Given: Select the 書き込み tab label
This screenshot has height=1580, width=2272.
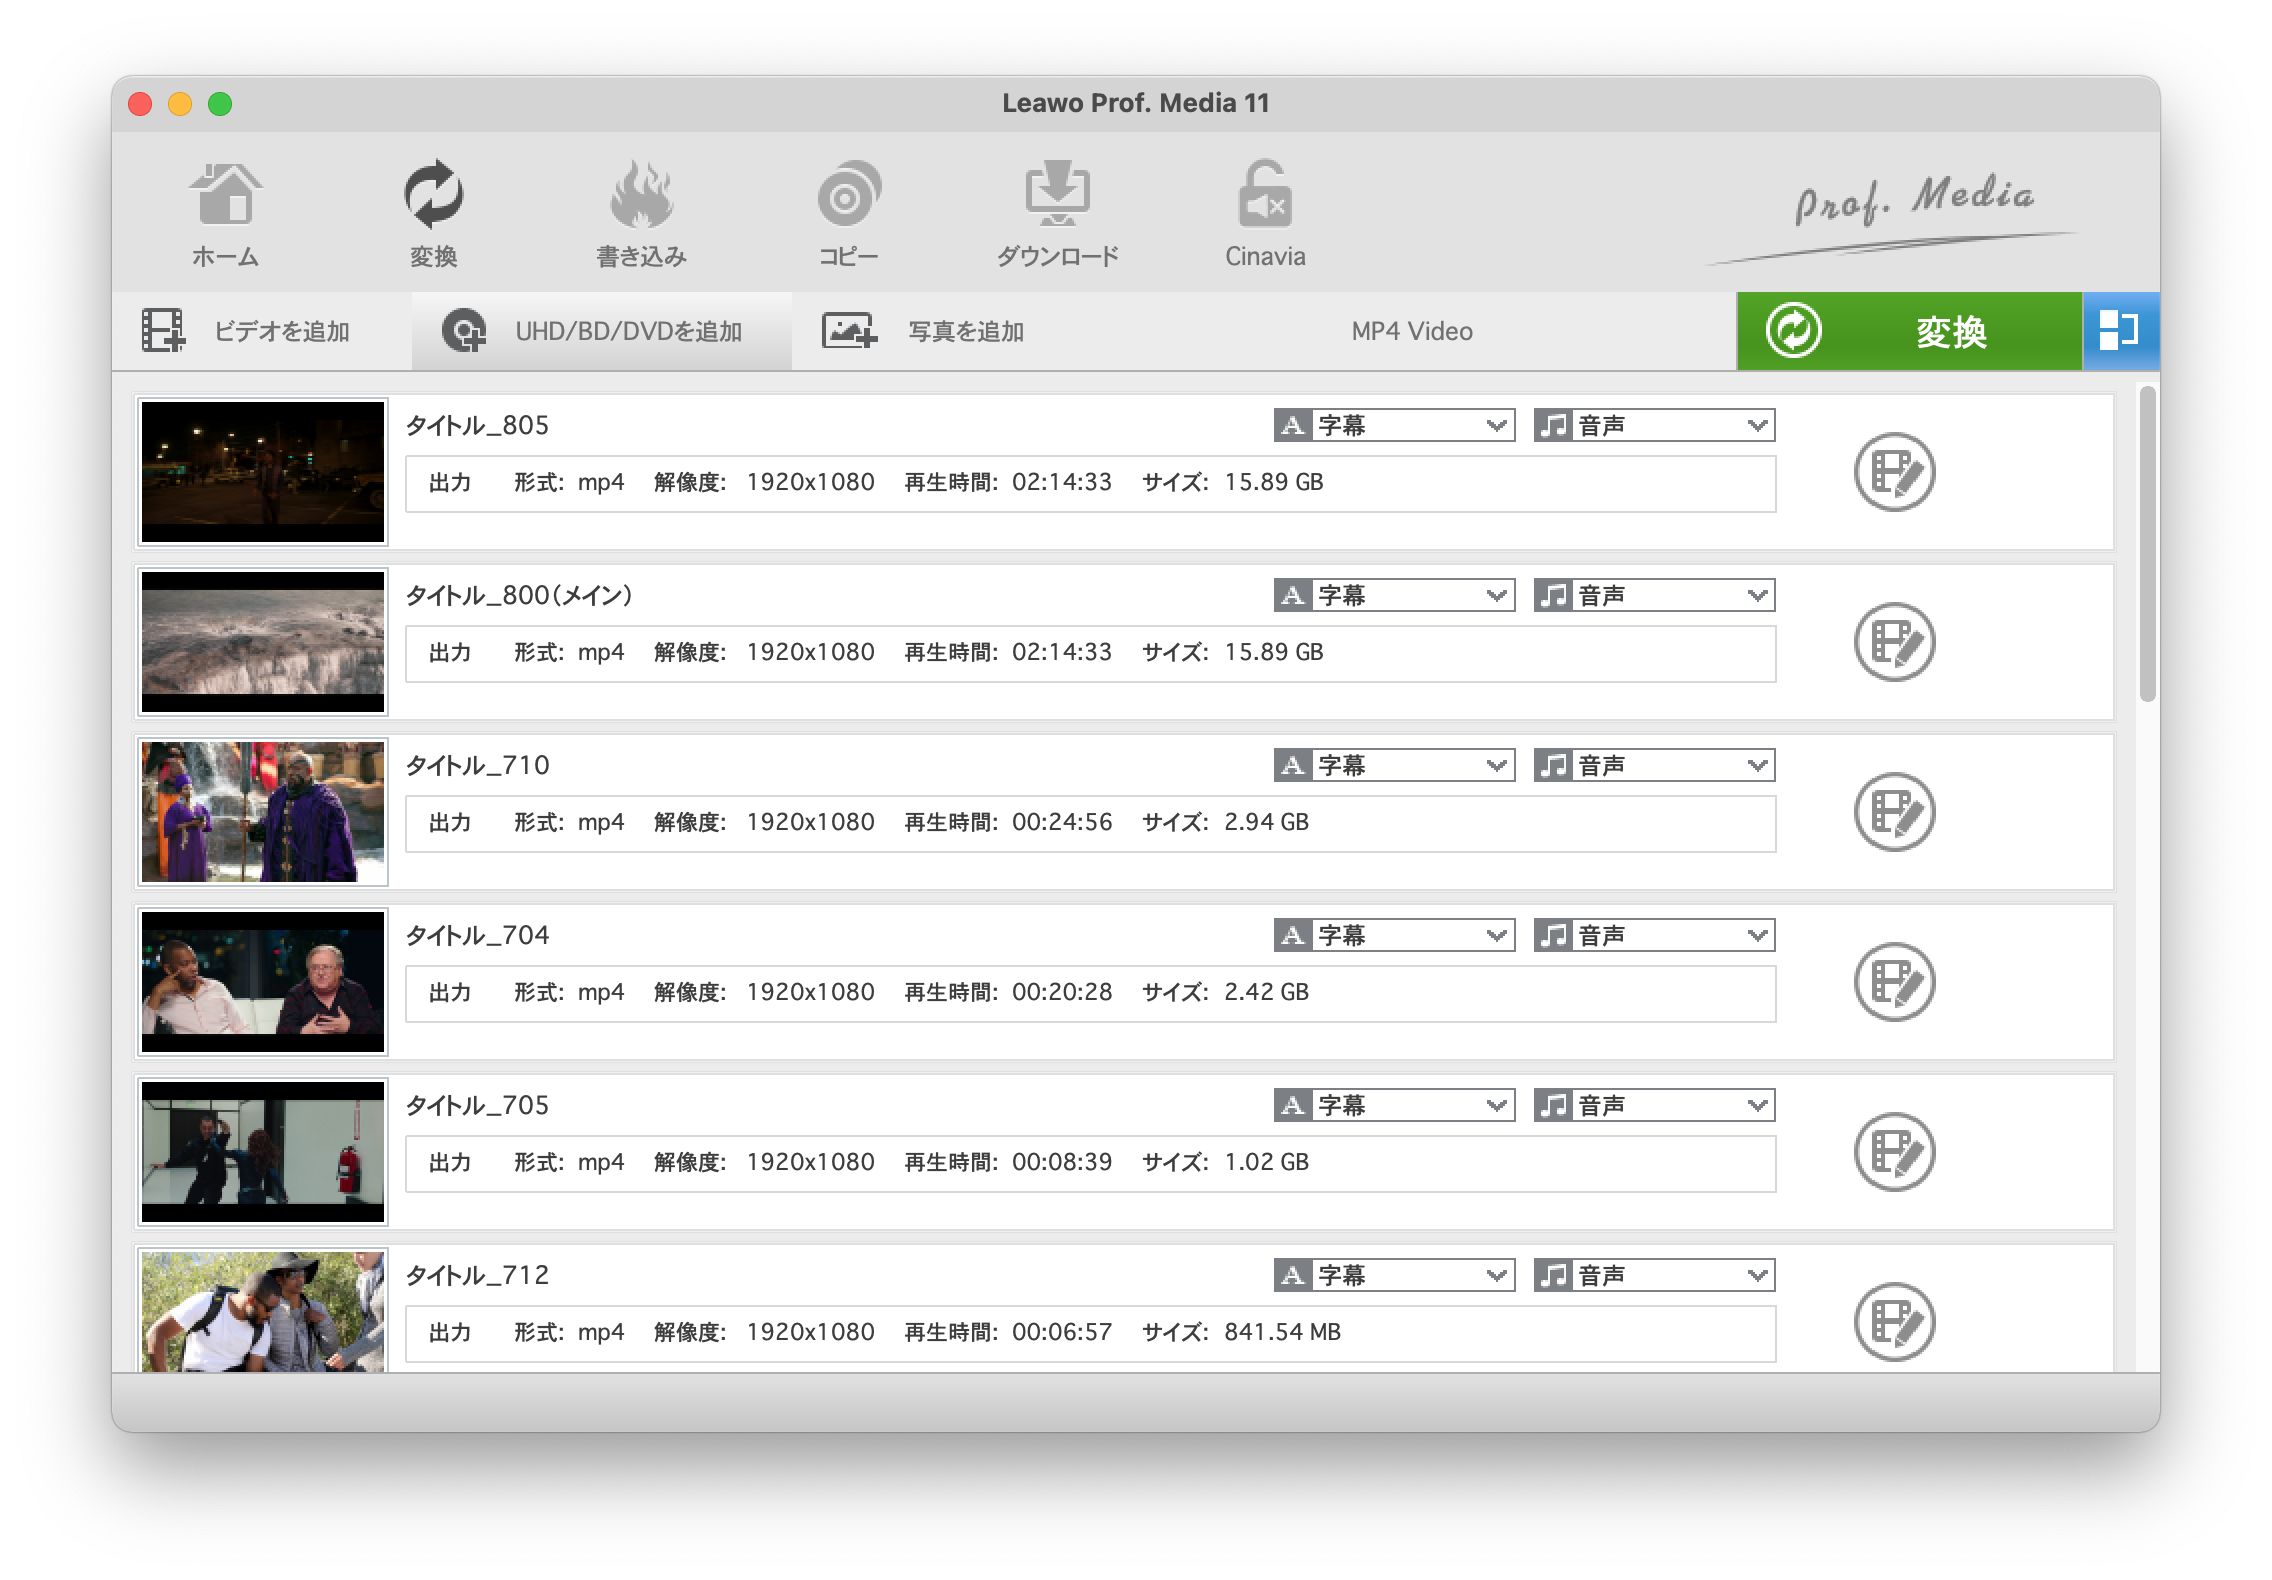Looking at the screenshot, I should pos(641,257).
